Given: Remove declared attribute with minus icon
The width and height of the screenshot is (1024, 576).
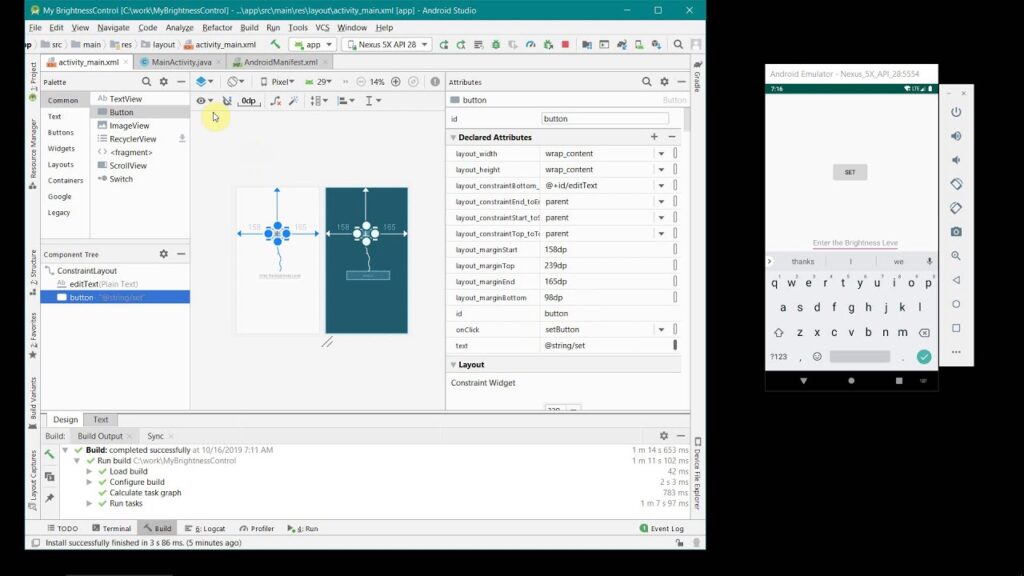Looking at the screenshot, I should (x=671, y=136).
